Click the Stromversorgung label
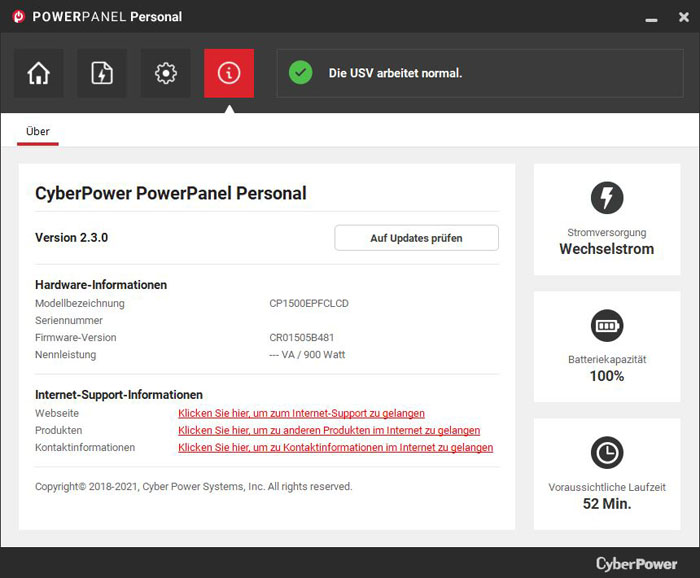700x578 pixels. click(x=607, y=233)
